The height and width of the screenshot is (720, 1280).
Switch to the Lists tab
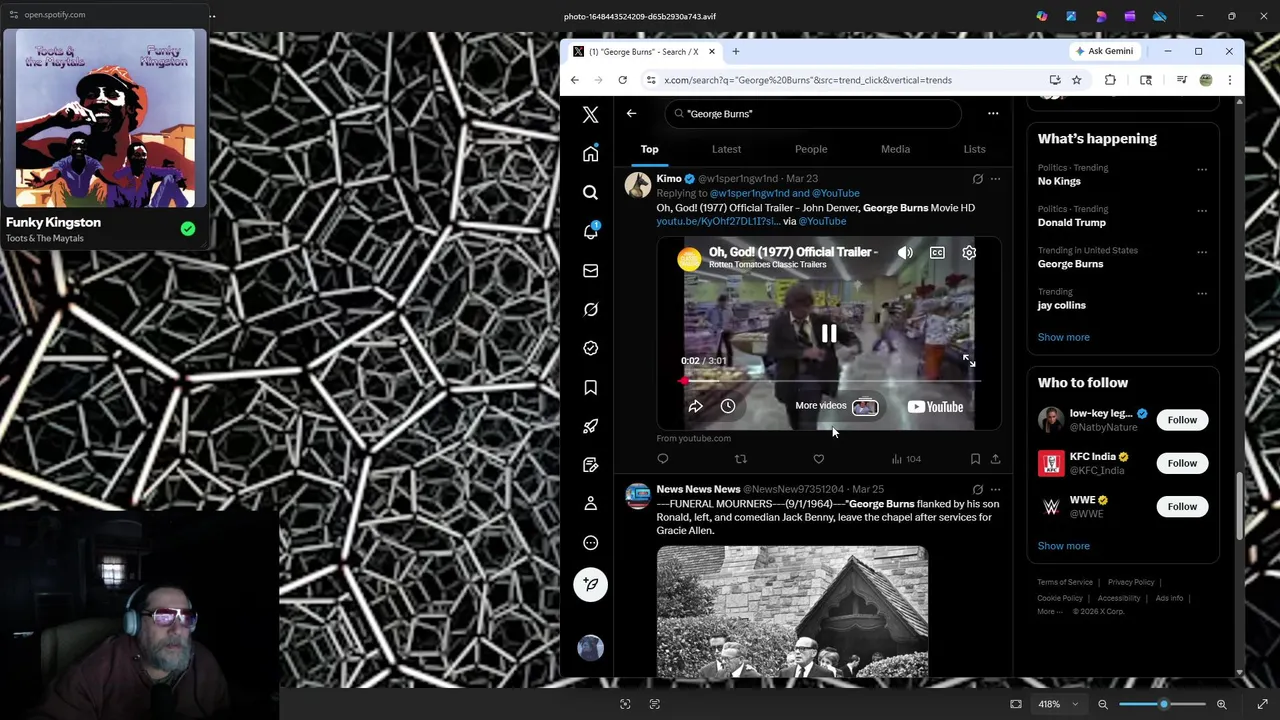coord(974,149)
